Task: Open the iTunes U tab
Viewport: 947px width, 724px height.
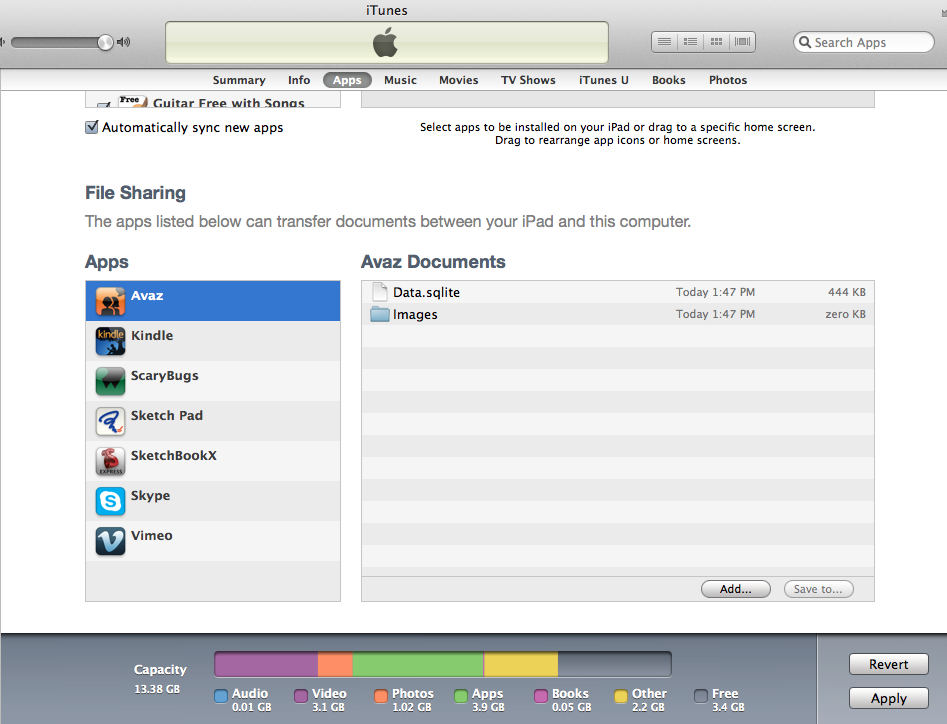Action: pyautogui.click(x=603, y=80)
